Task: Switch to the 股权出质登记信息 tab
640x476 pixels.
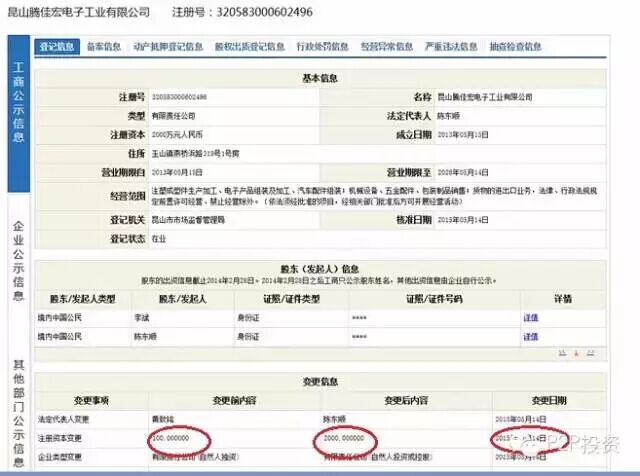Action: (250, 47)
